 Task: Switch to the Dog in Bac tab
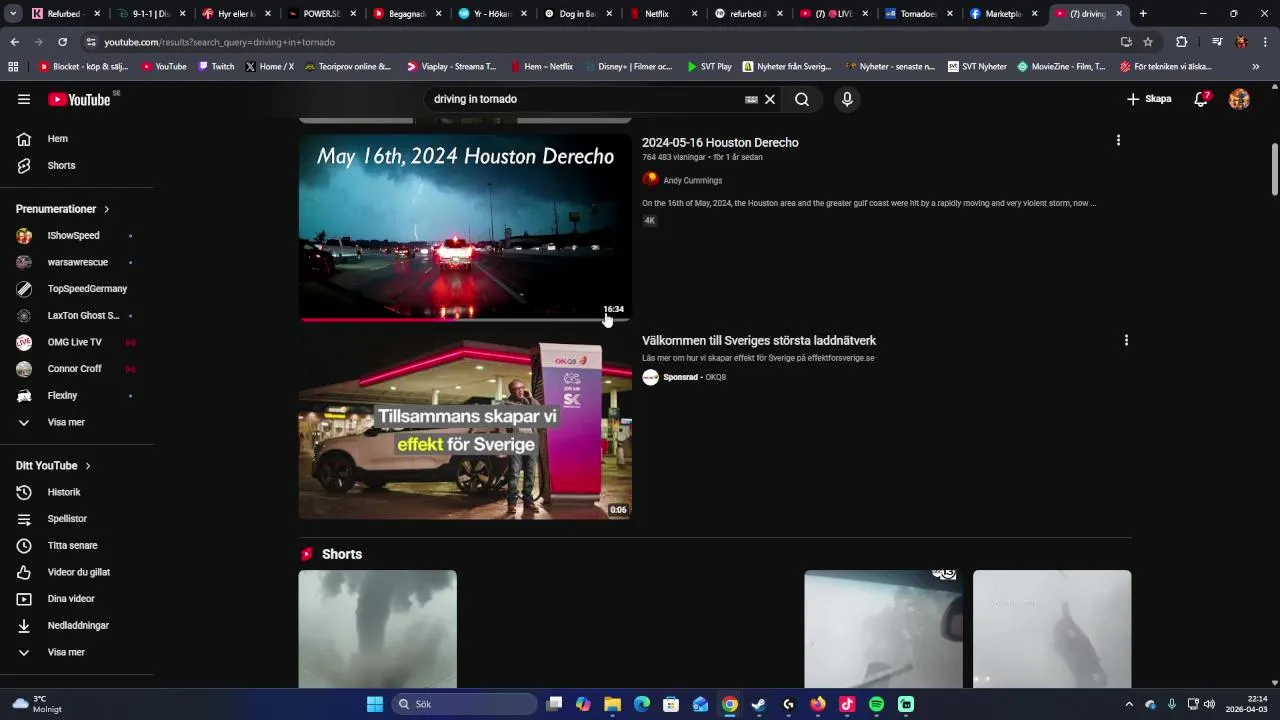coord(579,14)
